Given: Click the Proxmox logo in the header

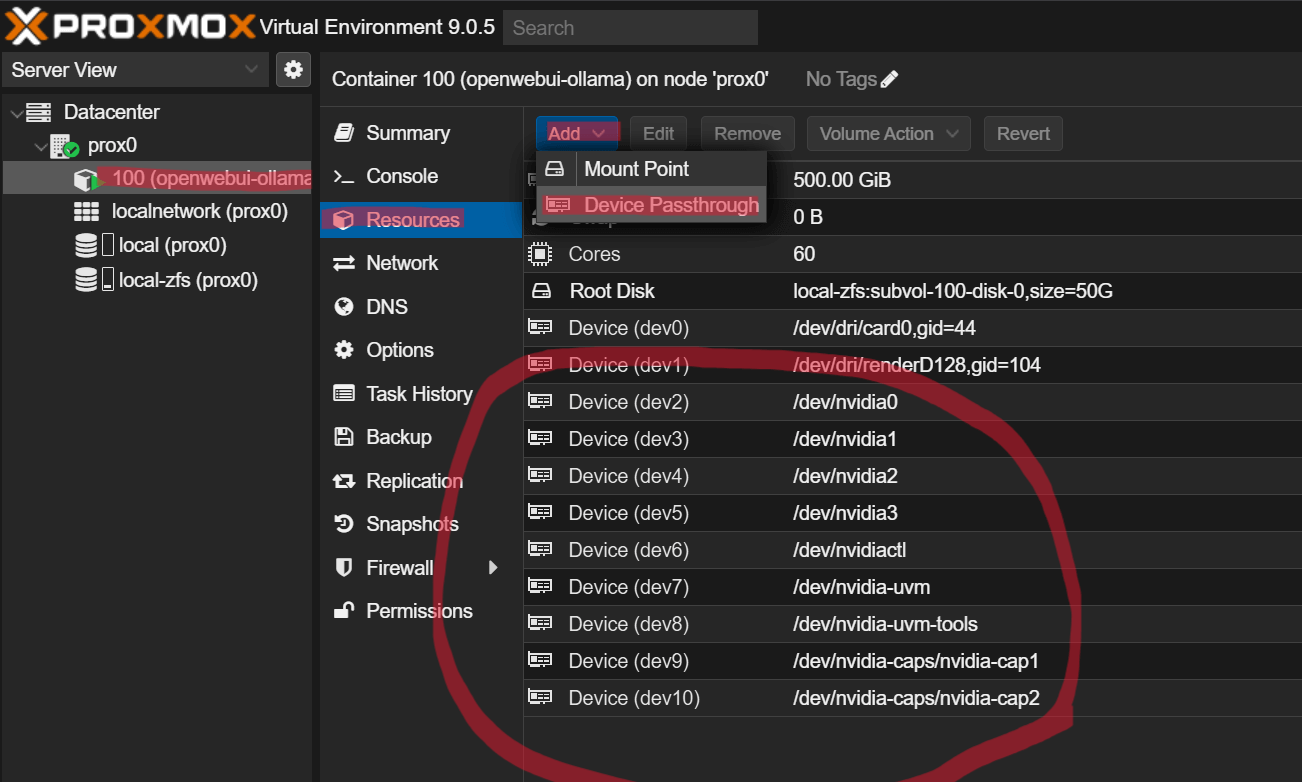Looking at the screenshot, I should pyautogui.click(x=130, y=27).
